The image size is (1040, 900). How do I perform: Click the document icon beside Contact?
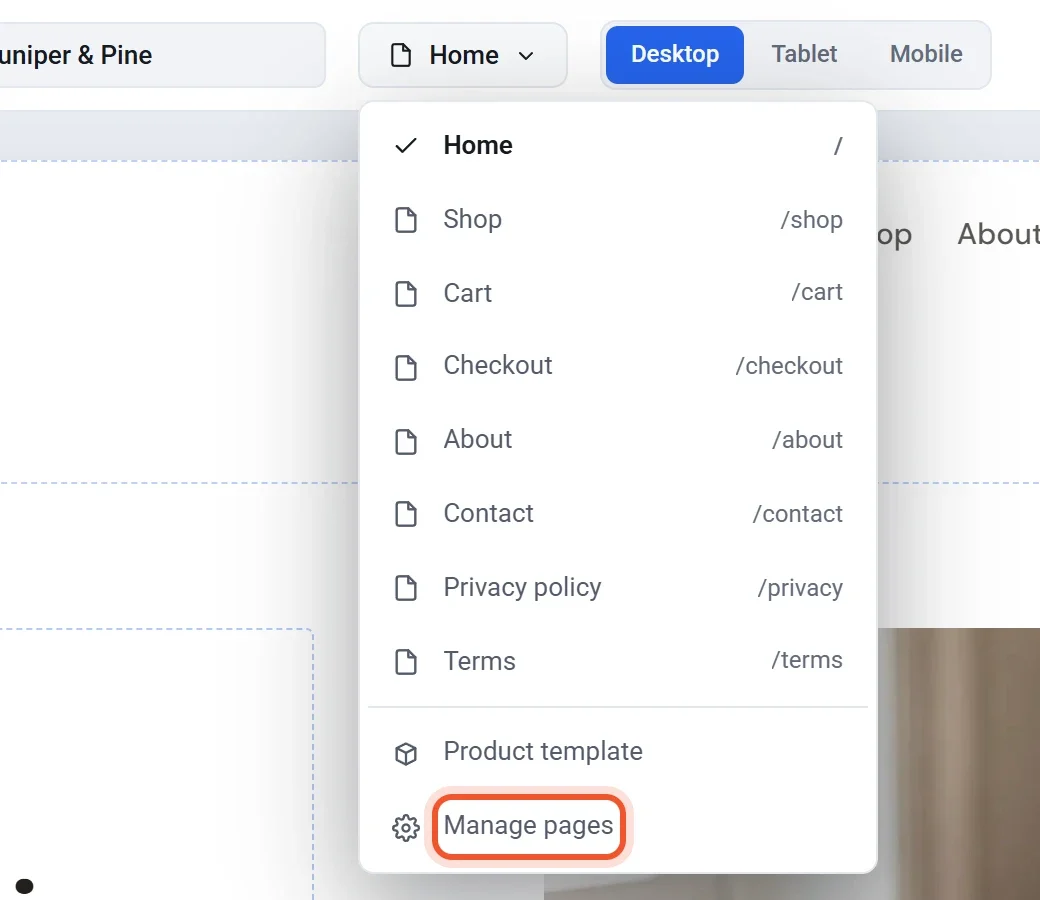point(406,514)
